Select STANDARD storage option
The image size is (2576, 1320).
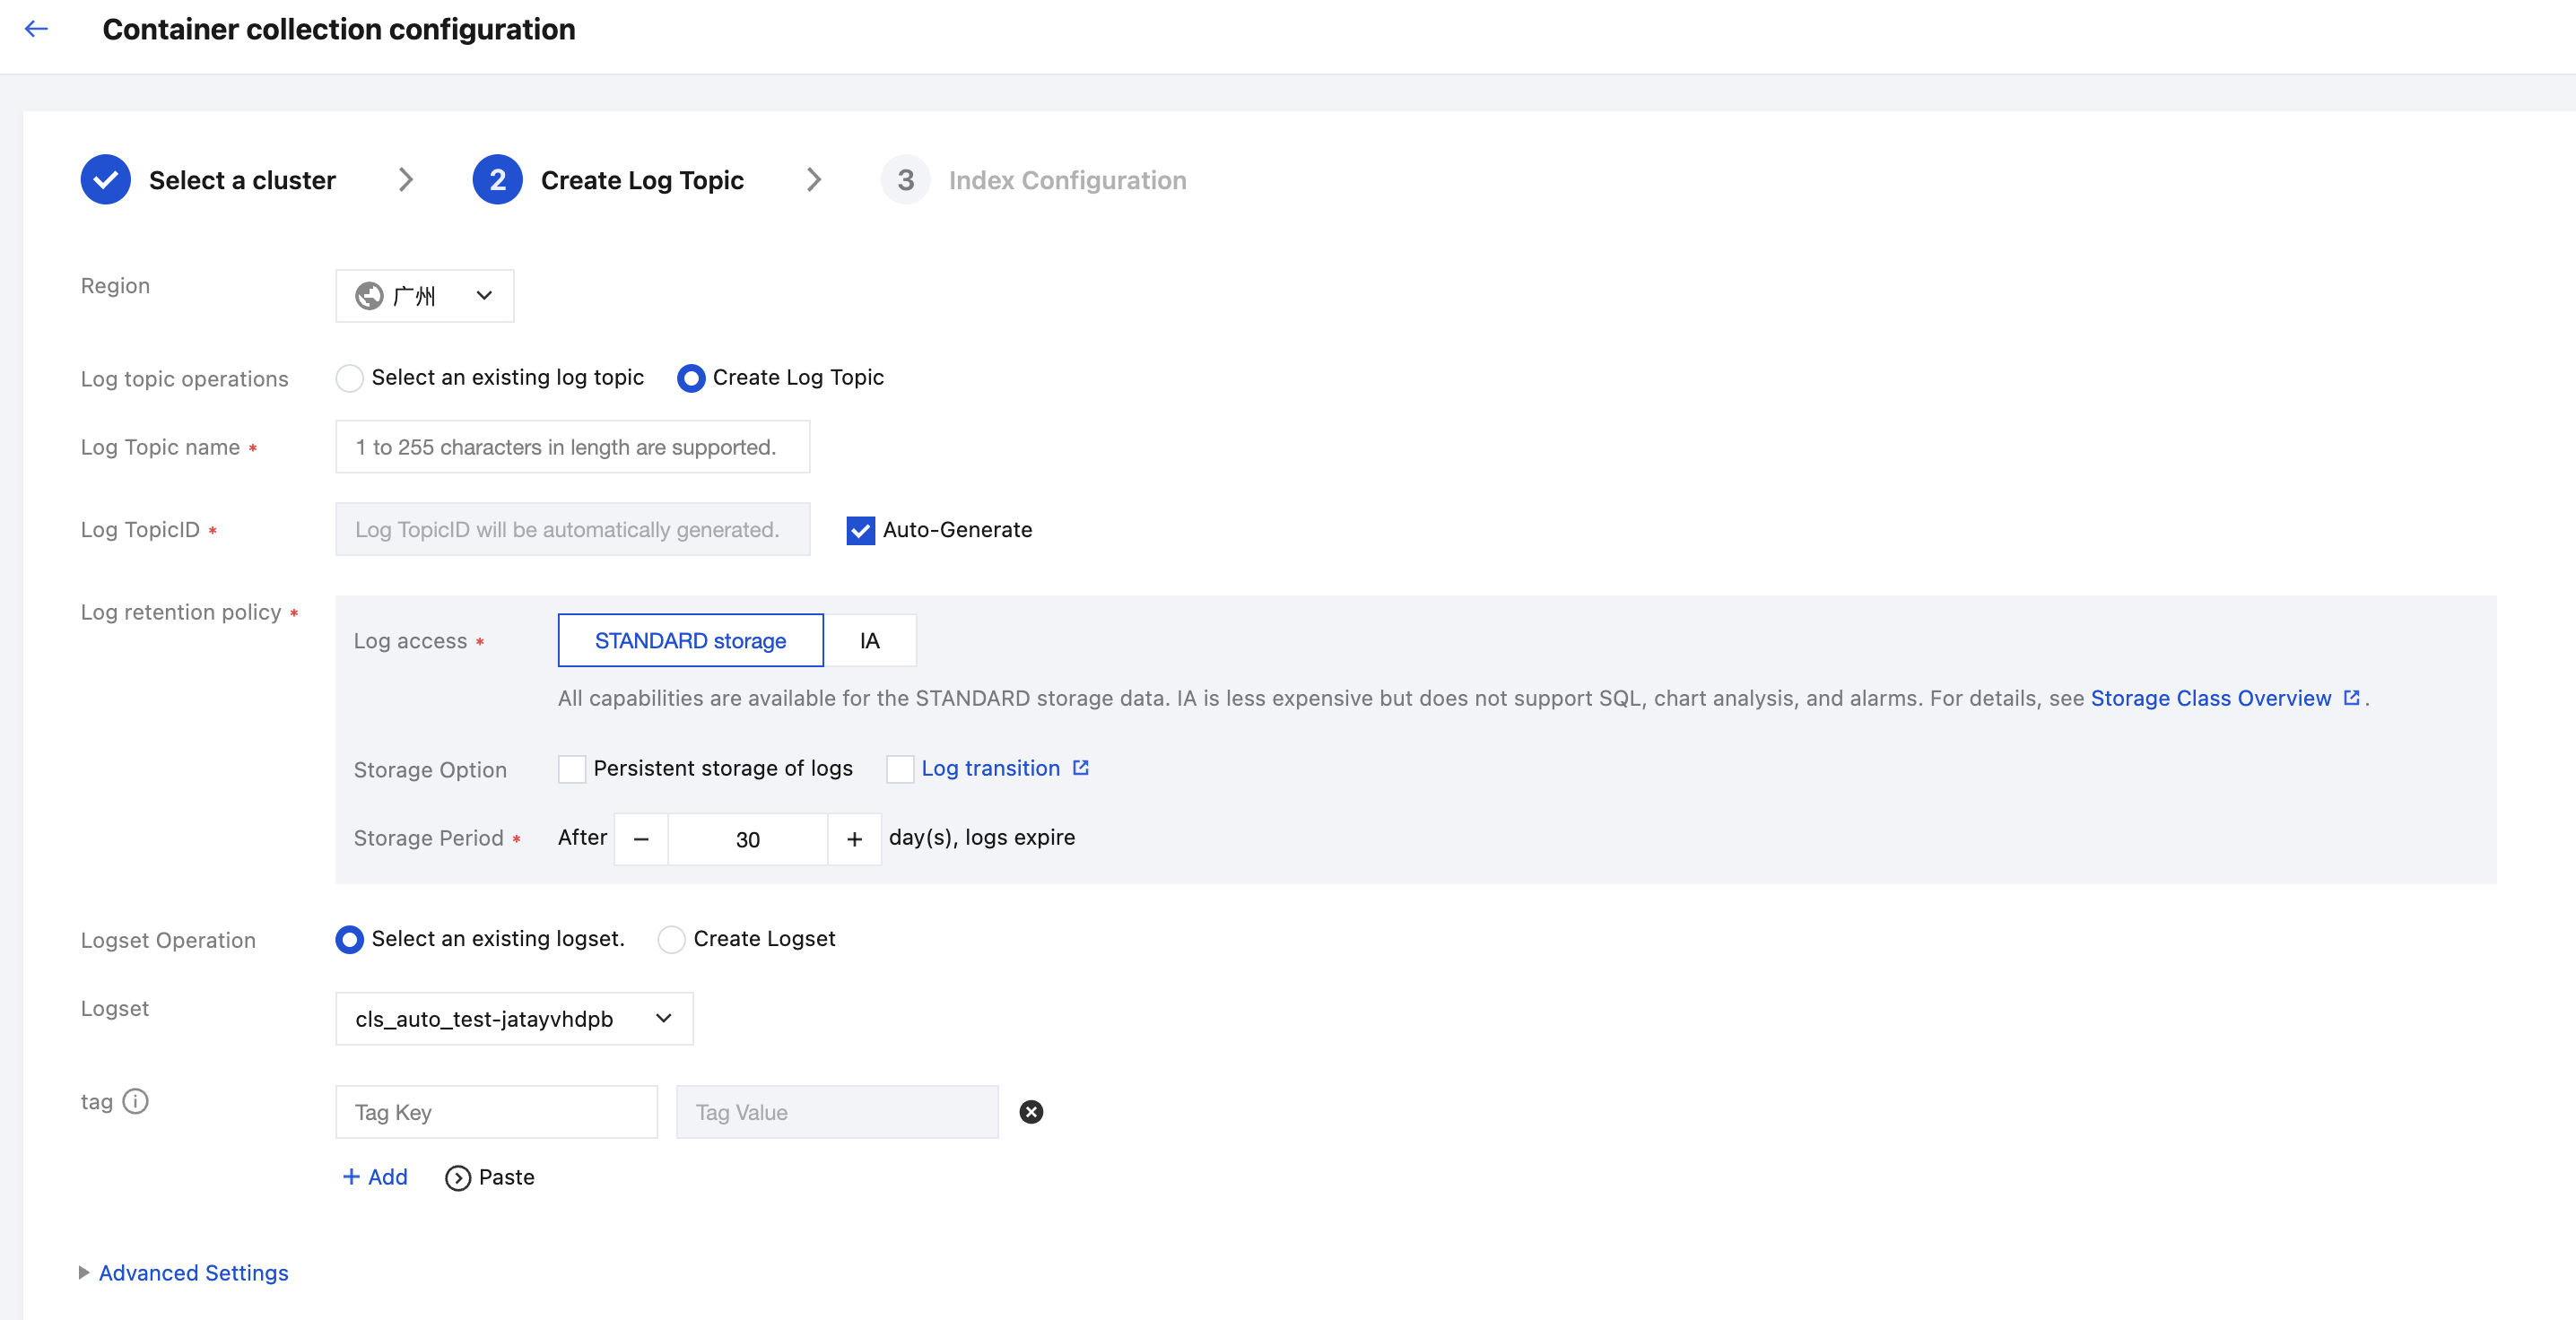pos(690,641)
